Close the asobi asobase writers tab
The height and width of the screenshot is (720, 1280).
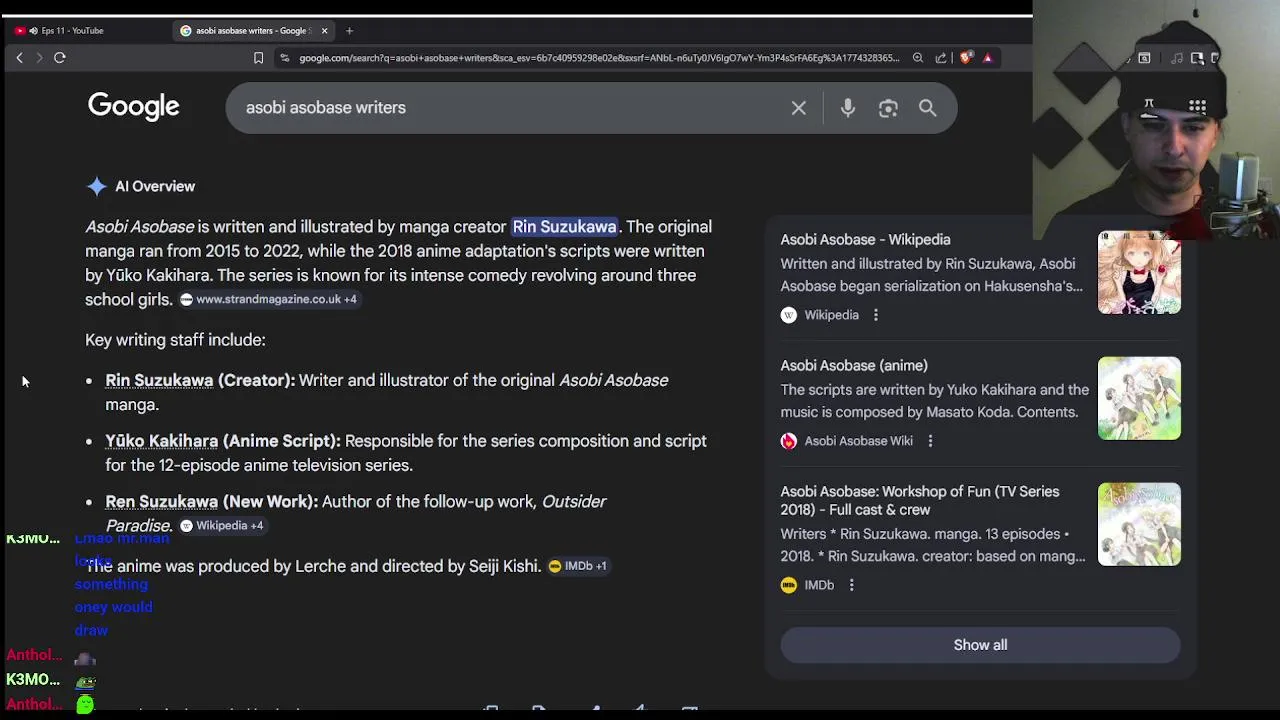tap(324, 31)
